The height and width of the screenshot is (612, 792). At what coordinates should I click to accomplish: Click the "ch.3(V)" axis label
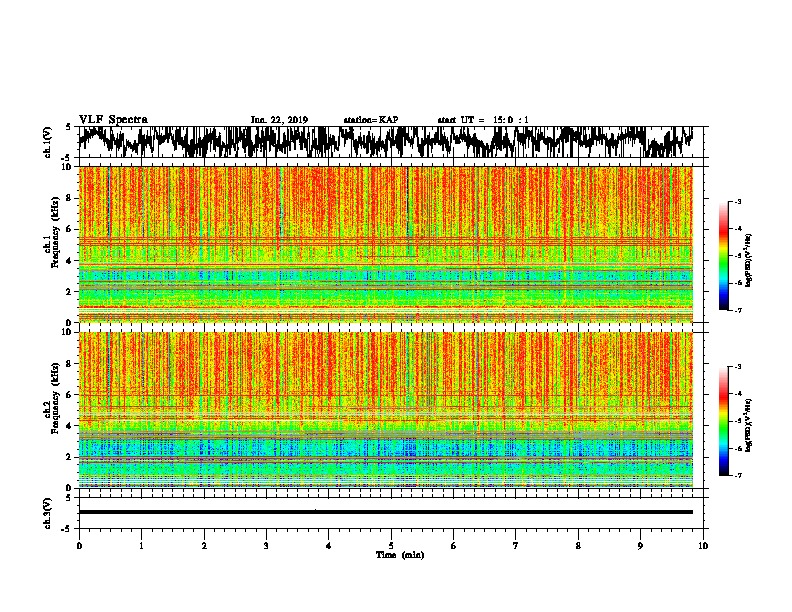(x=48, y=513)
